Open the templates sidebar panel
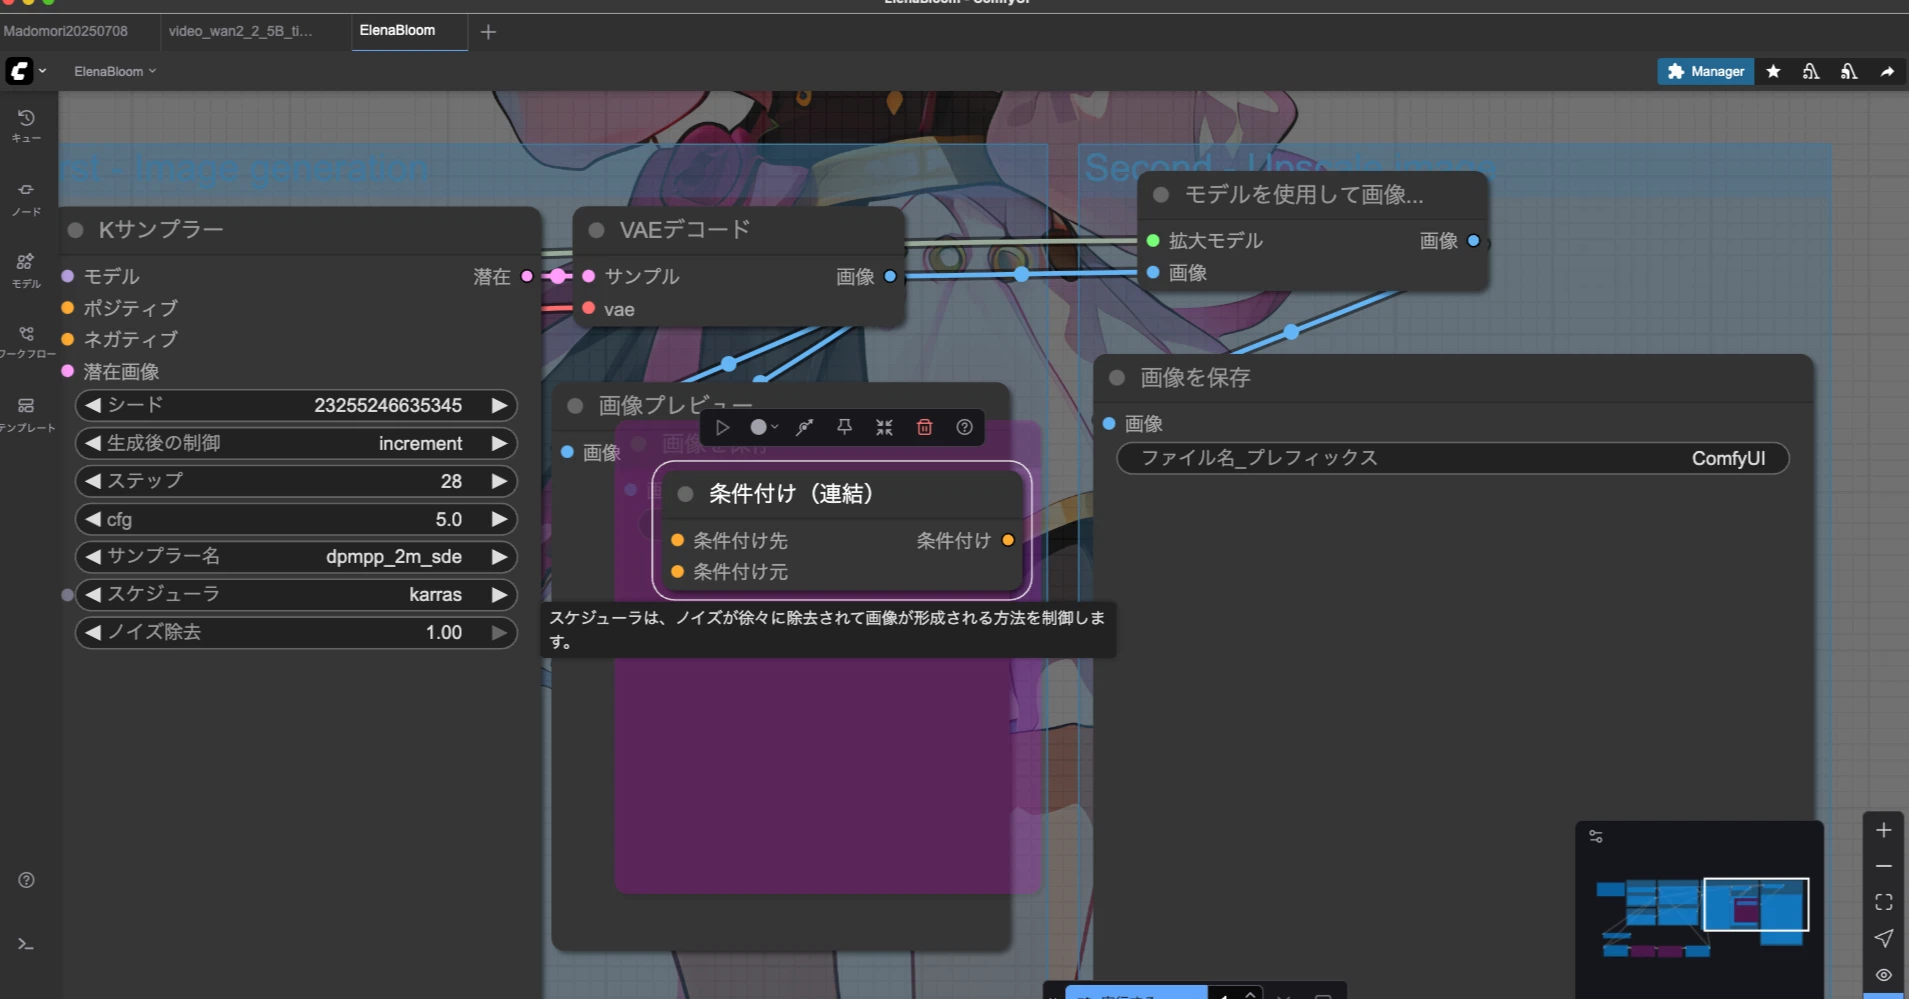The height and width of the screenshot is (999, 1909). (x=27, y=405)
